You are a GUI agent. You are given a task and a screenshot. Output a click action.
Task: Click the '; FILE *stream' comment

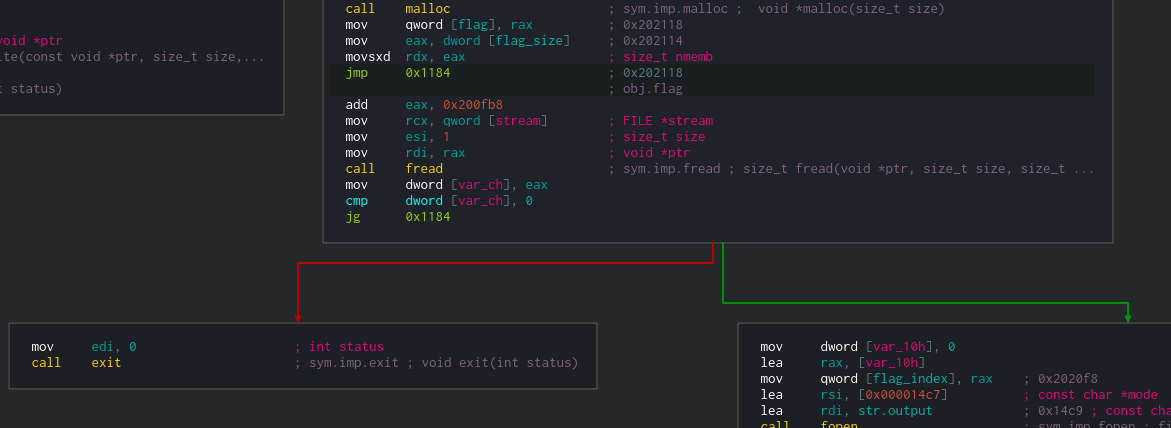pyautogui.click(x=661, y=120)
